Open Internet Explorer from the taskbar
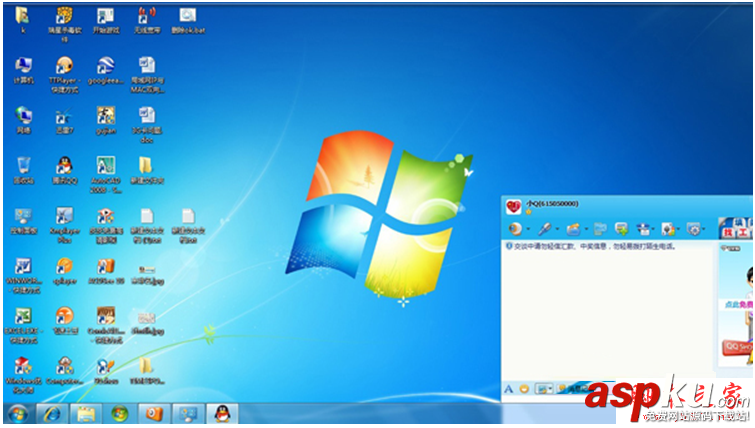This screenshot has width=755, height=428. 52,414
